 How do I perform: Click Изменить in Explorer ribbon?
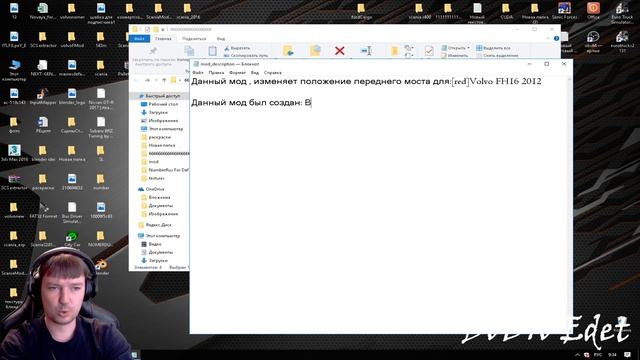pyautogui.click(x=454, y=56)
